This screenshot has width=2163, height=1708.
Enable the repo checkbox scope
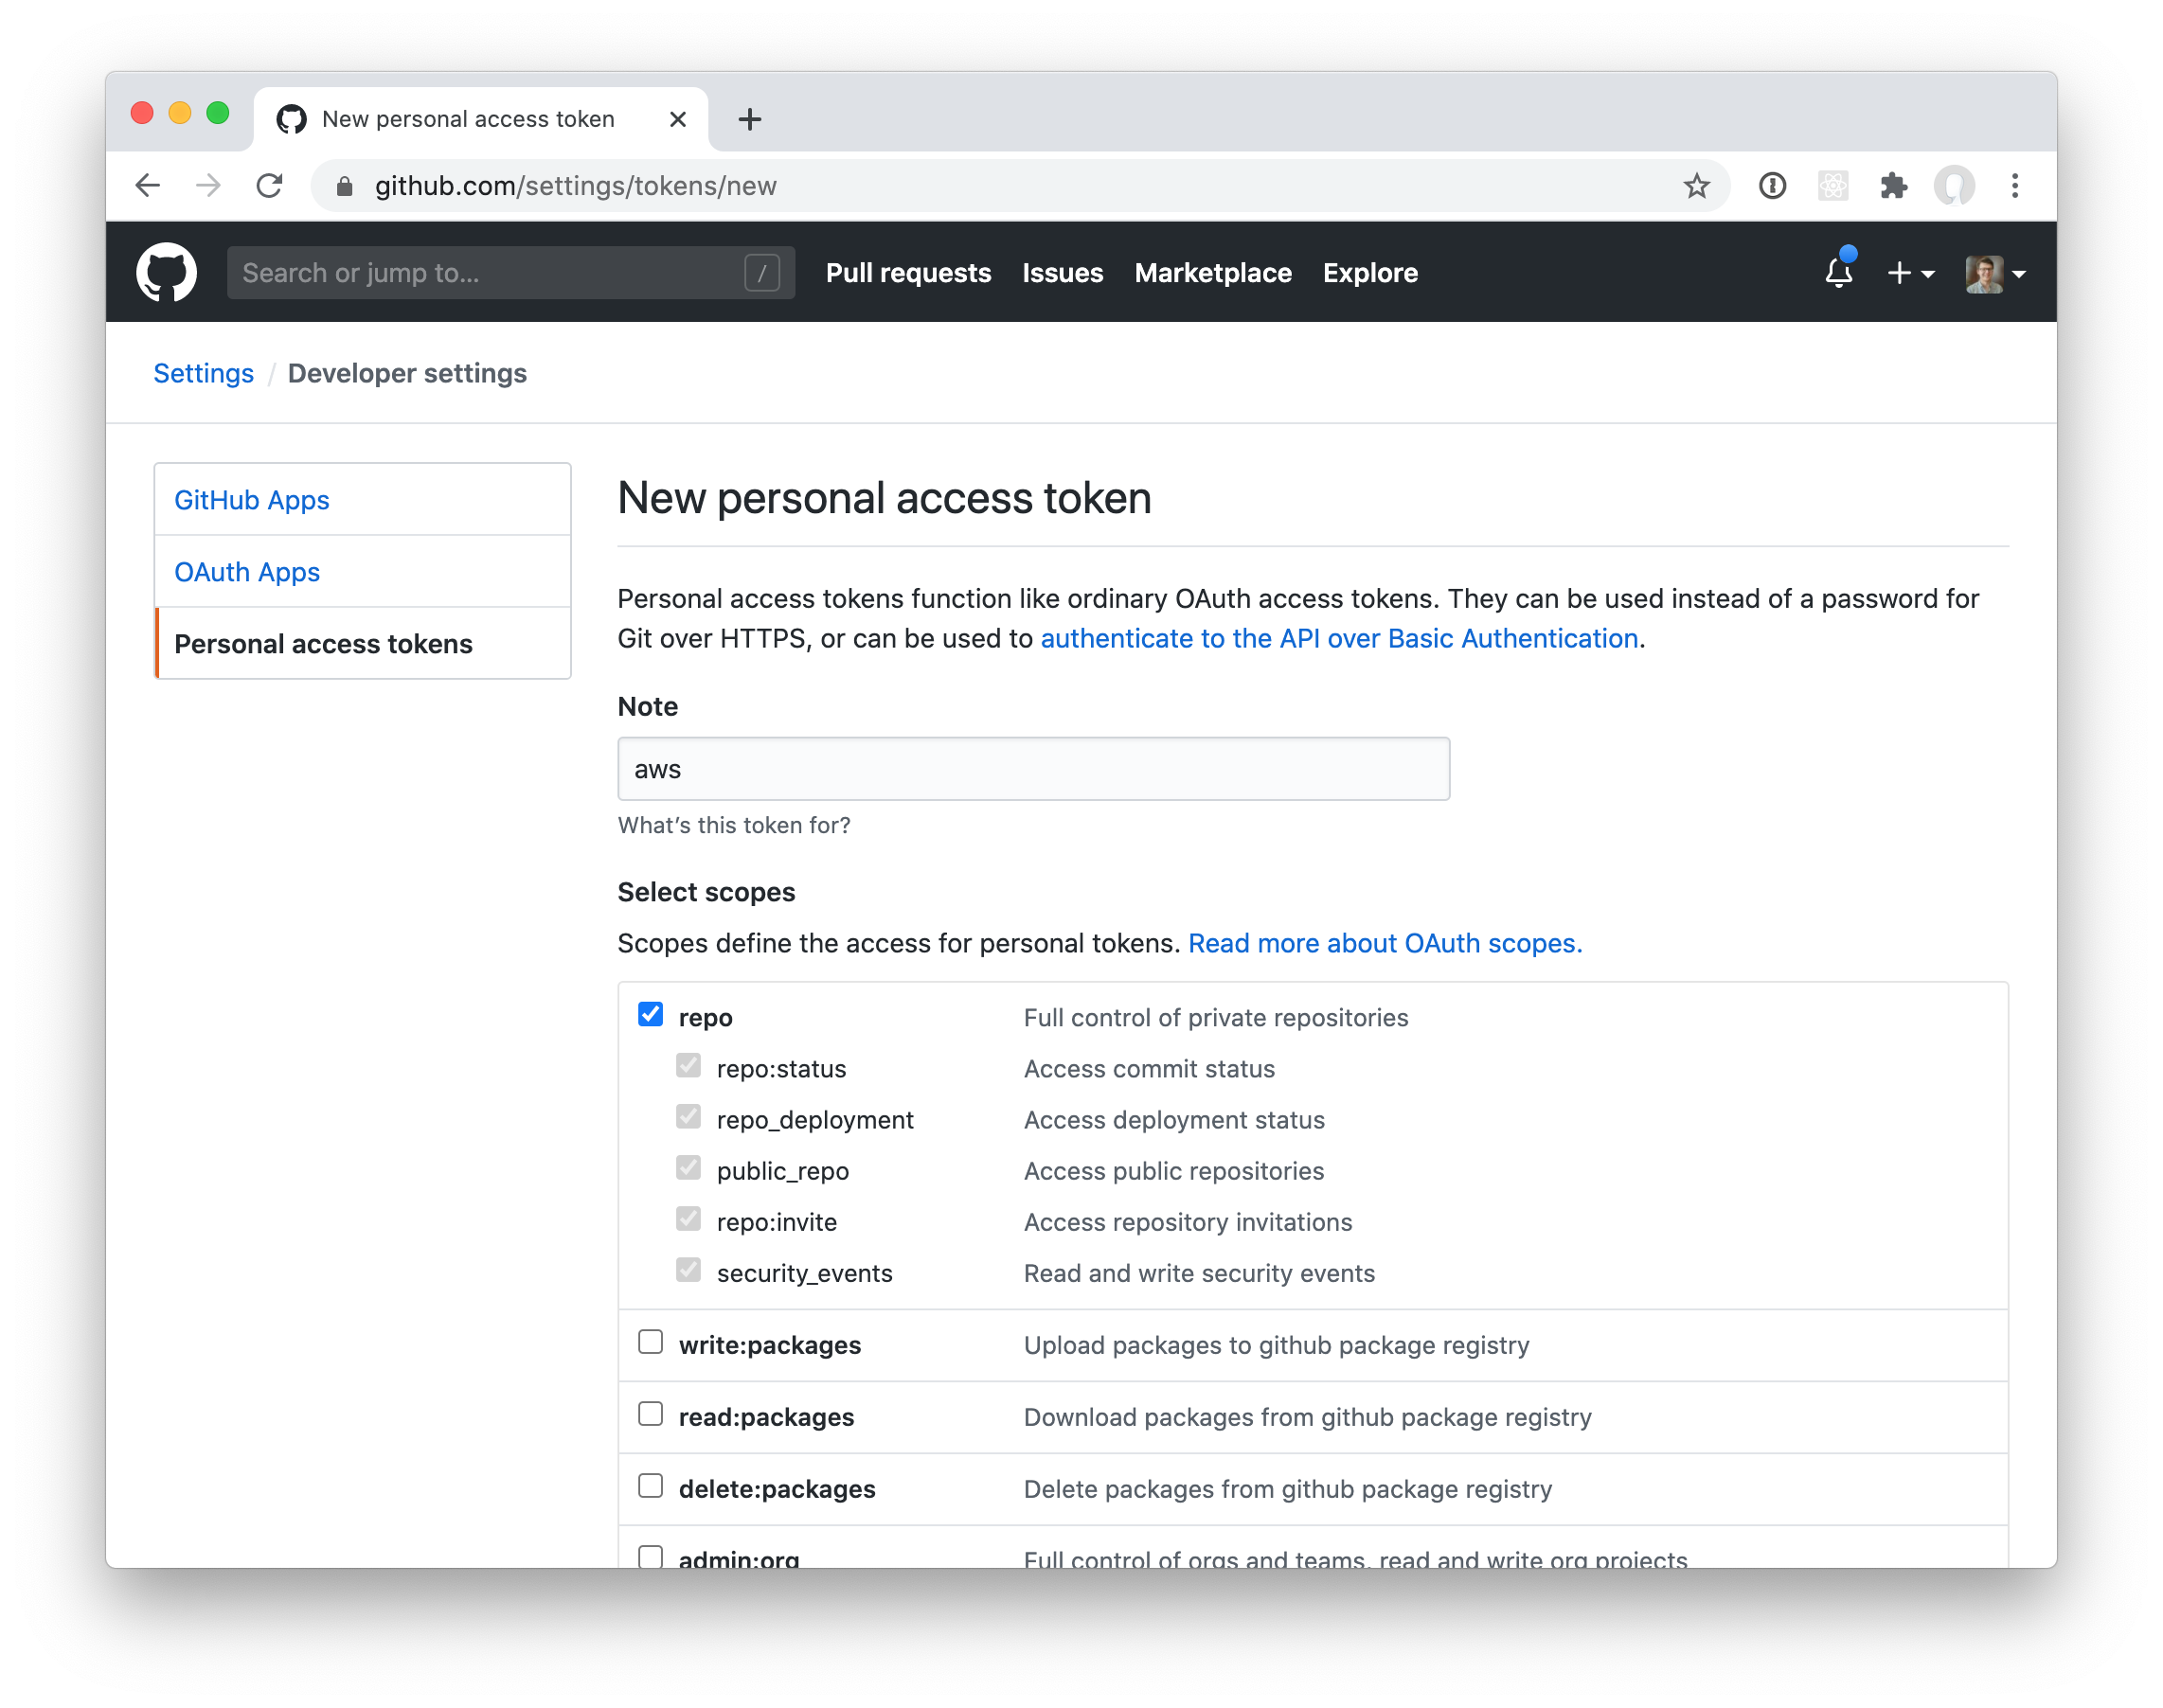652,1015
